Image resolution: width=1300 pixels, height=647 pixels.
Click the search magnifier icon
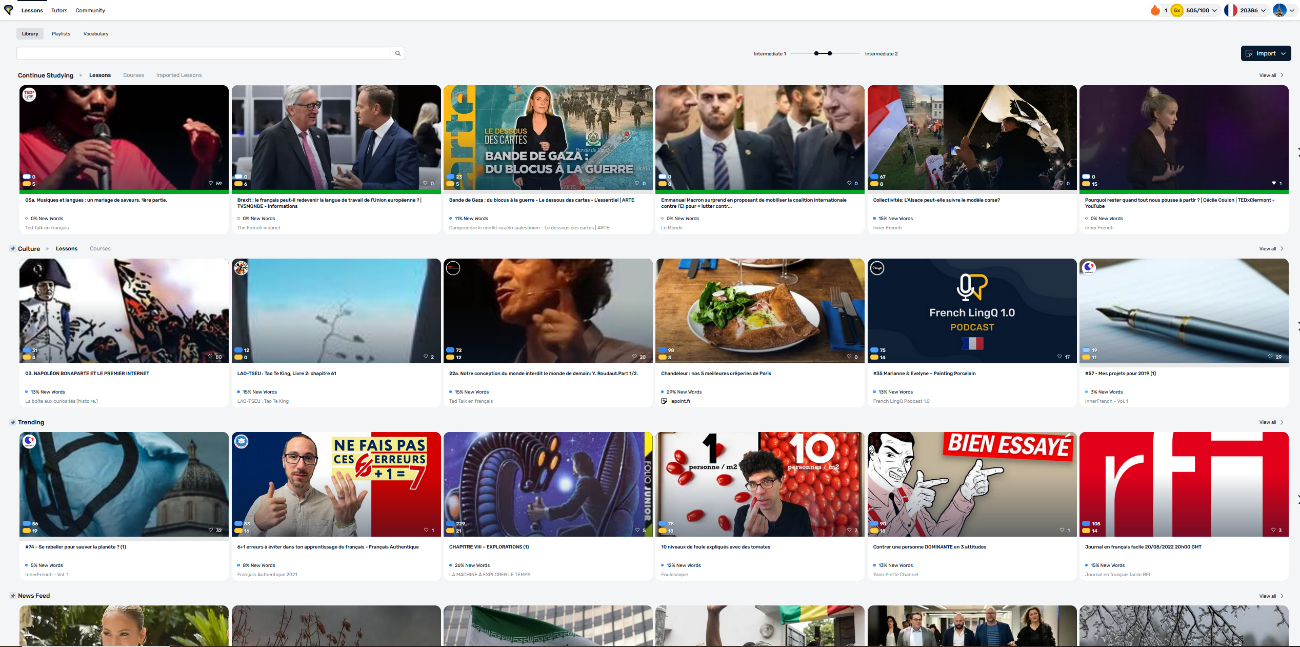397,54
